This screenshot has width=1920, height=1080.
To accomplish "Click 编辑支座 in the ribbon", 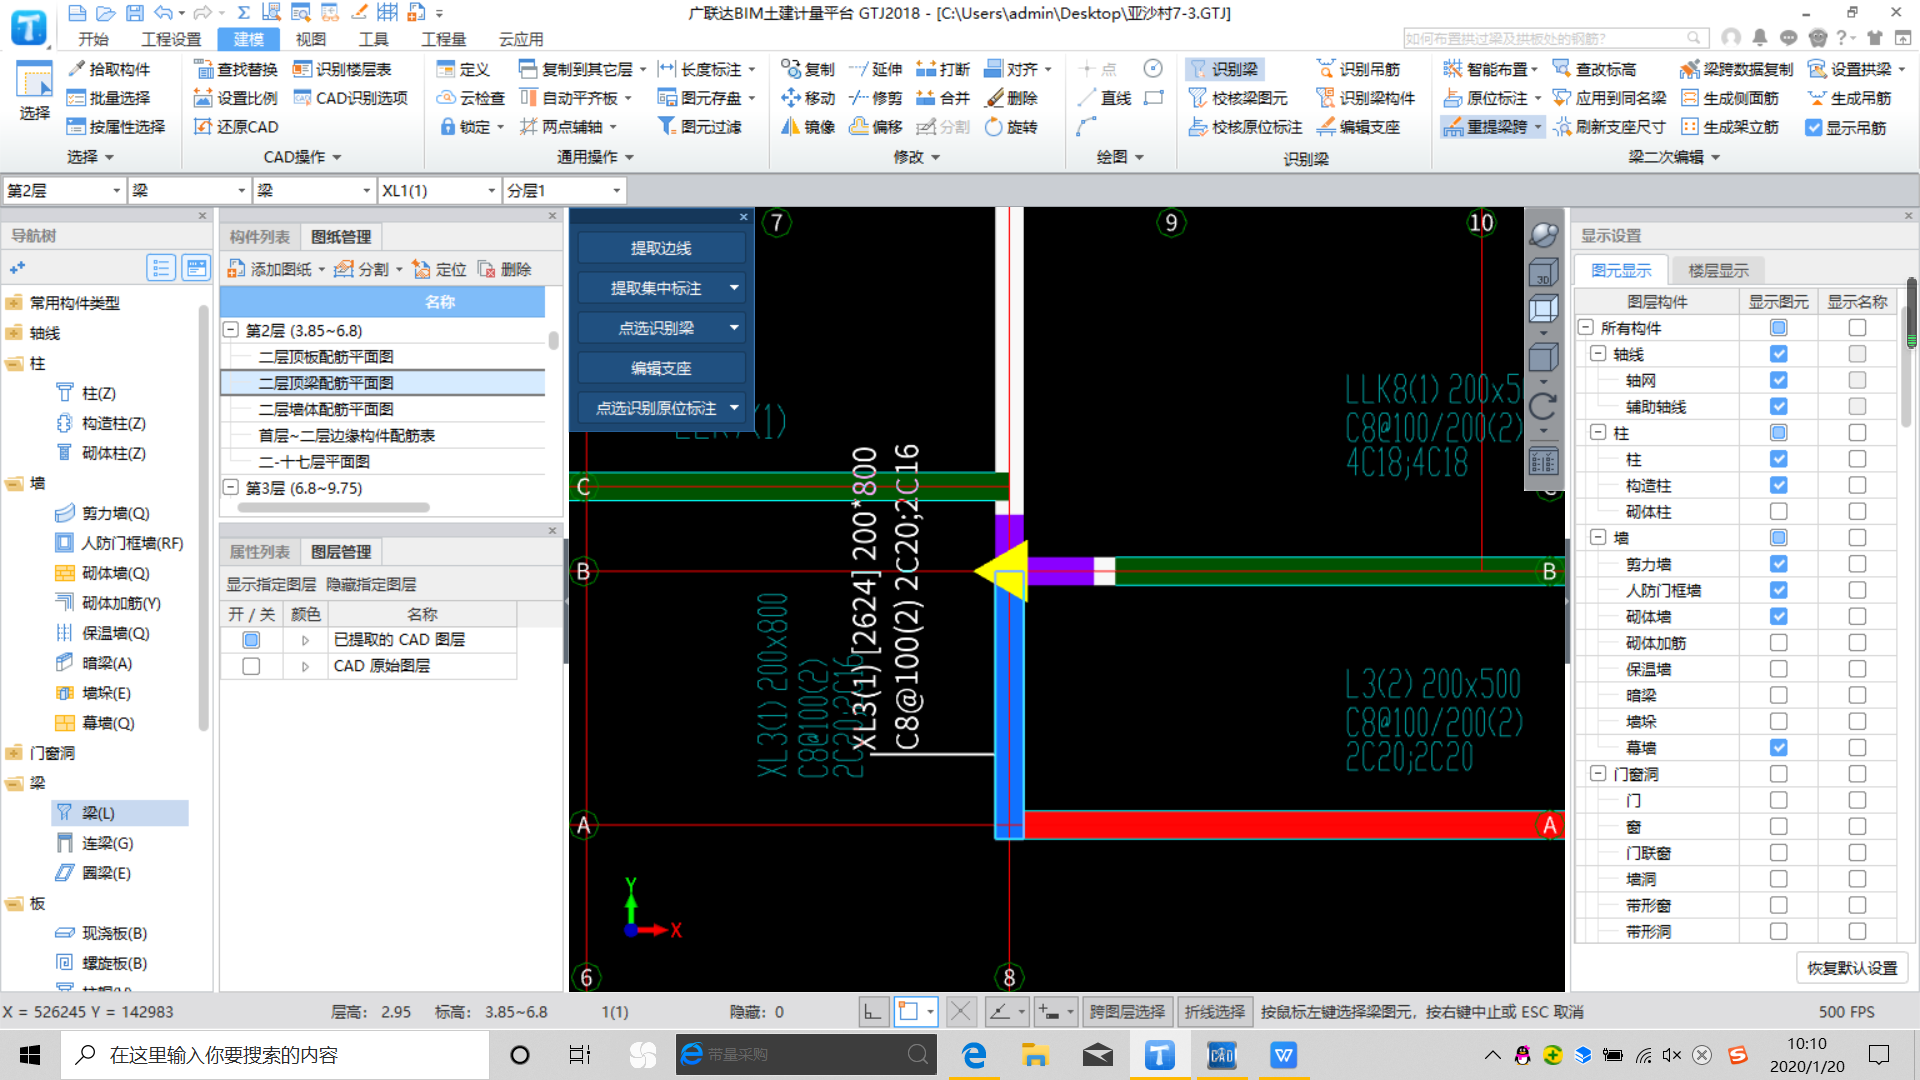I will click(x=1358, y=127).
